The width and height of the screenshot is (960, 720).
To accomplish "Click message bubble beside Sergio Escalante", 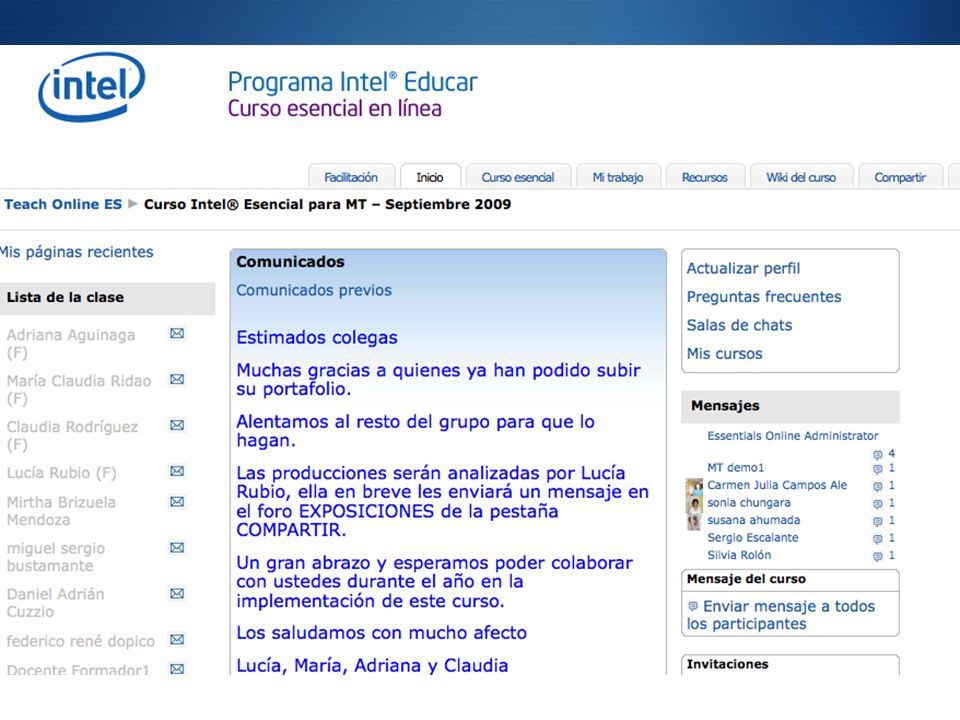I will coord(877,539).
